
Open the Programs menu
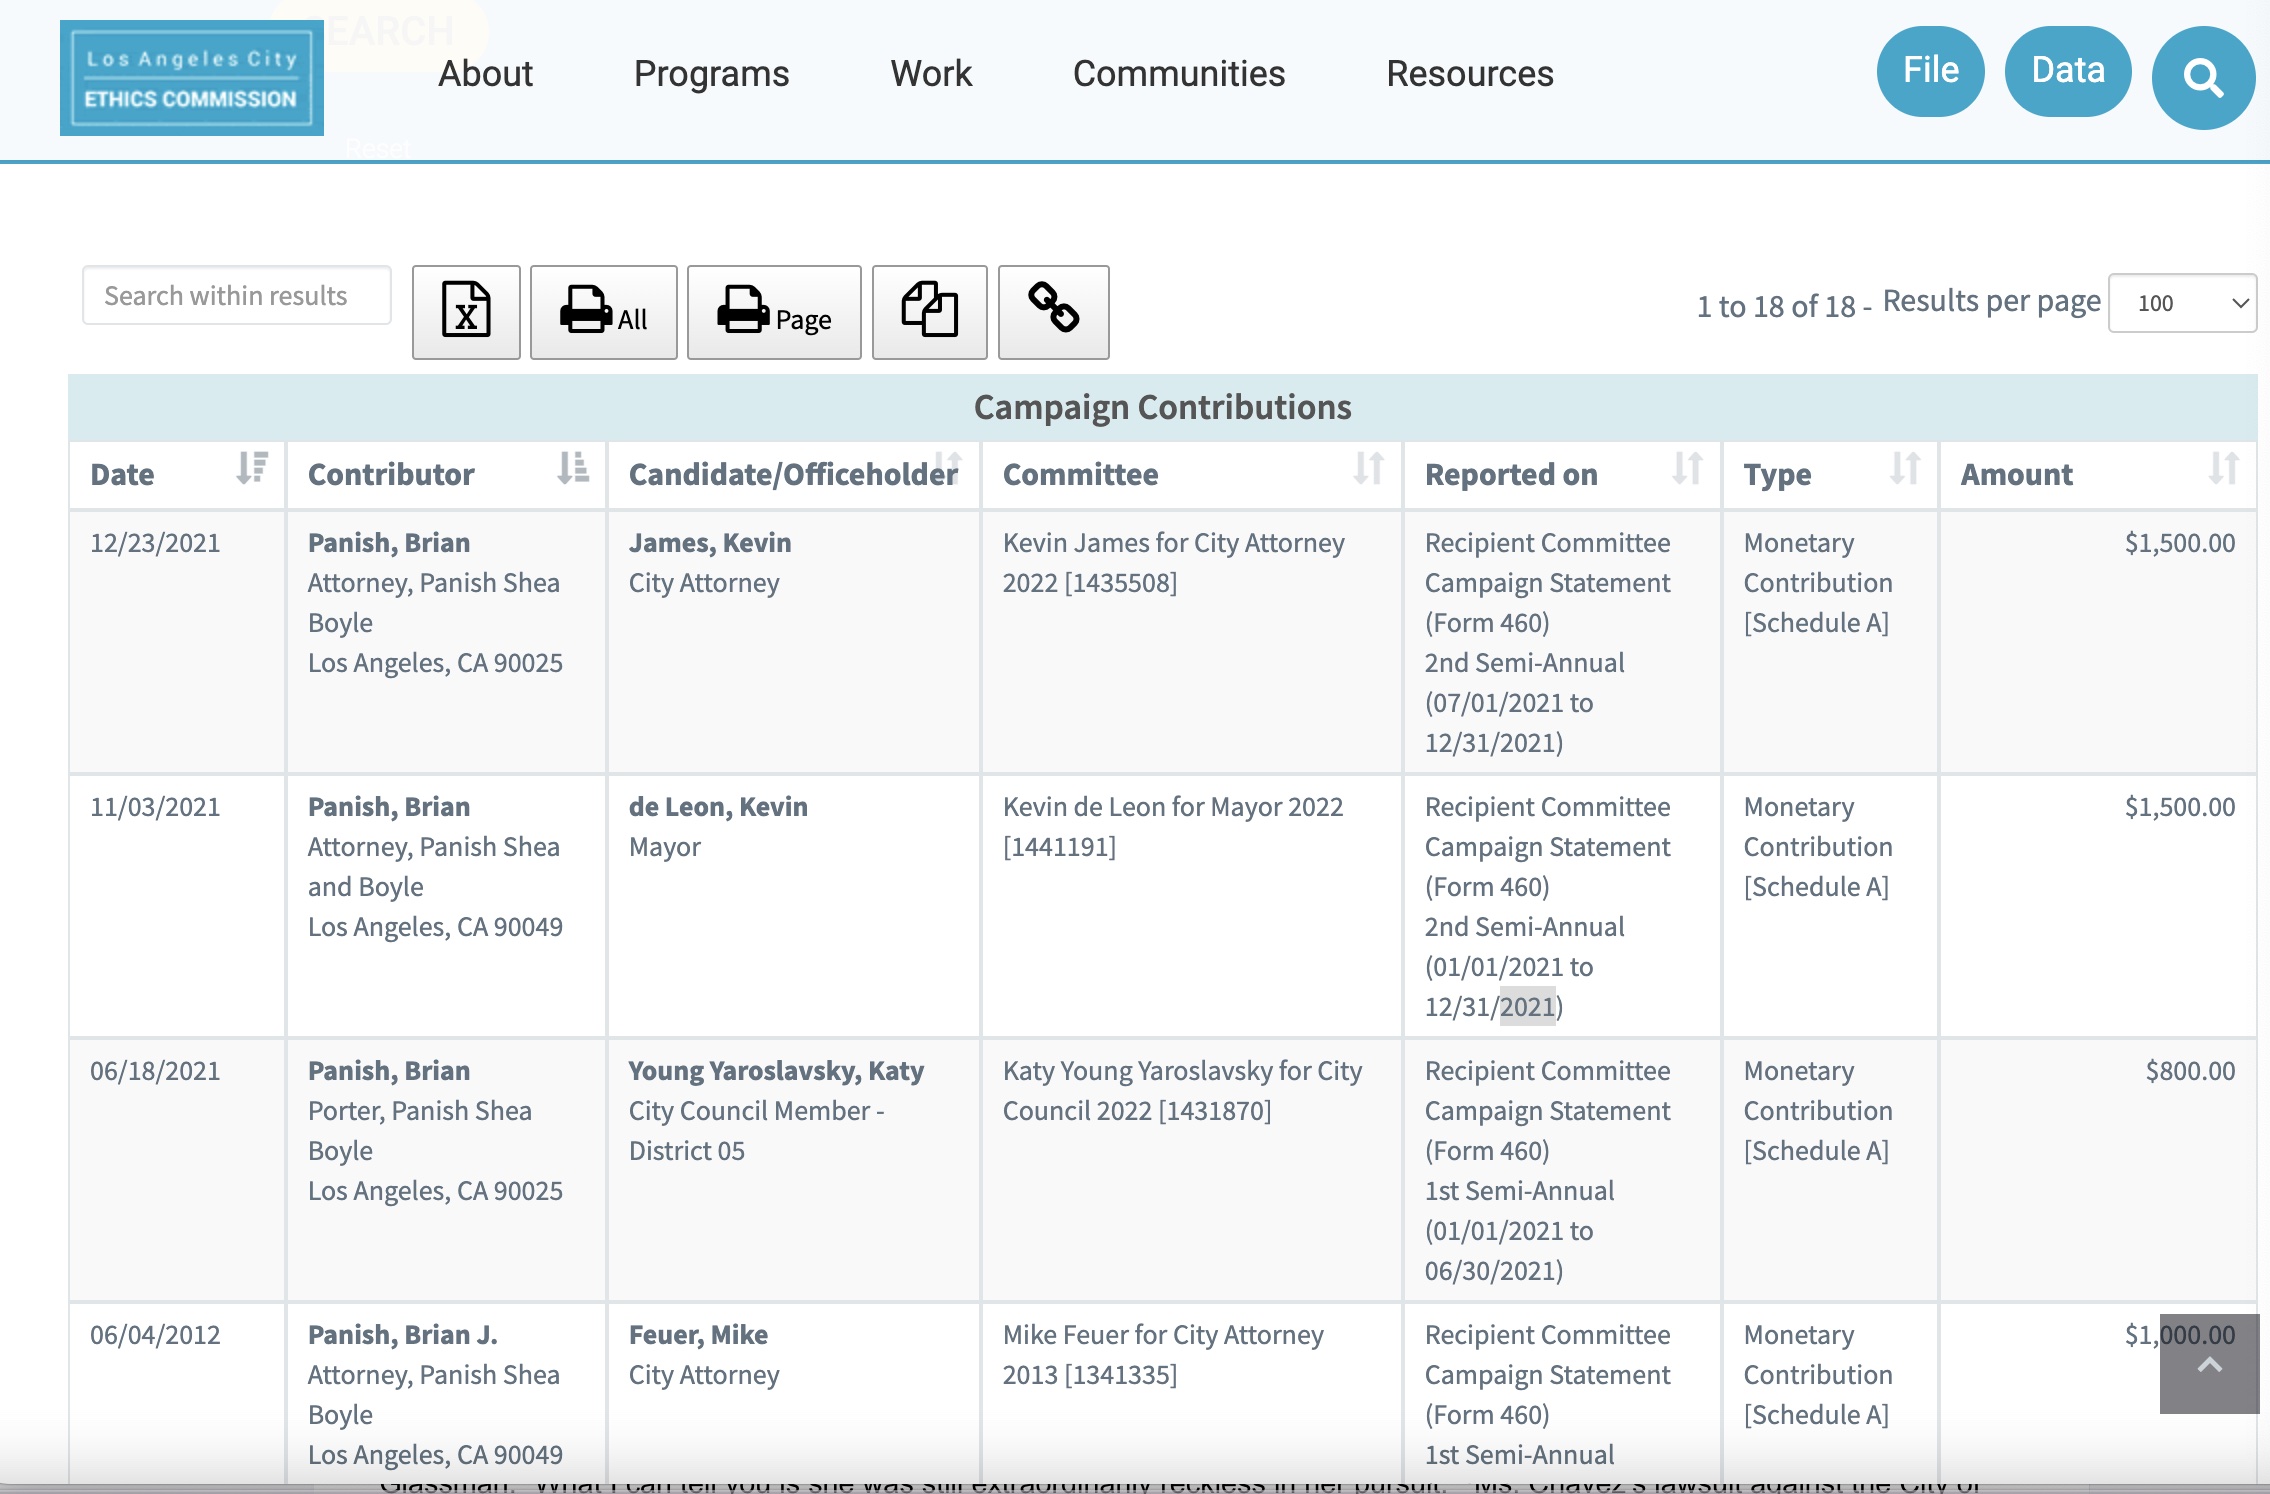(x=711, y=73)
